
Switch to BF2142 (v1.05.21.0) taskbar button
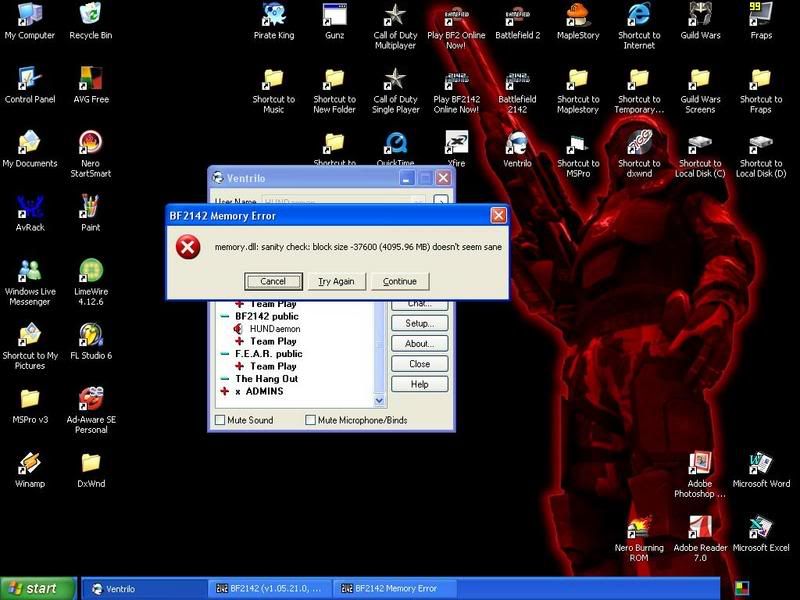tap(269, 589)
